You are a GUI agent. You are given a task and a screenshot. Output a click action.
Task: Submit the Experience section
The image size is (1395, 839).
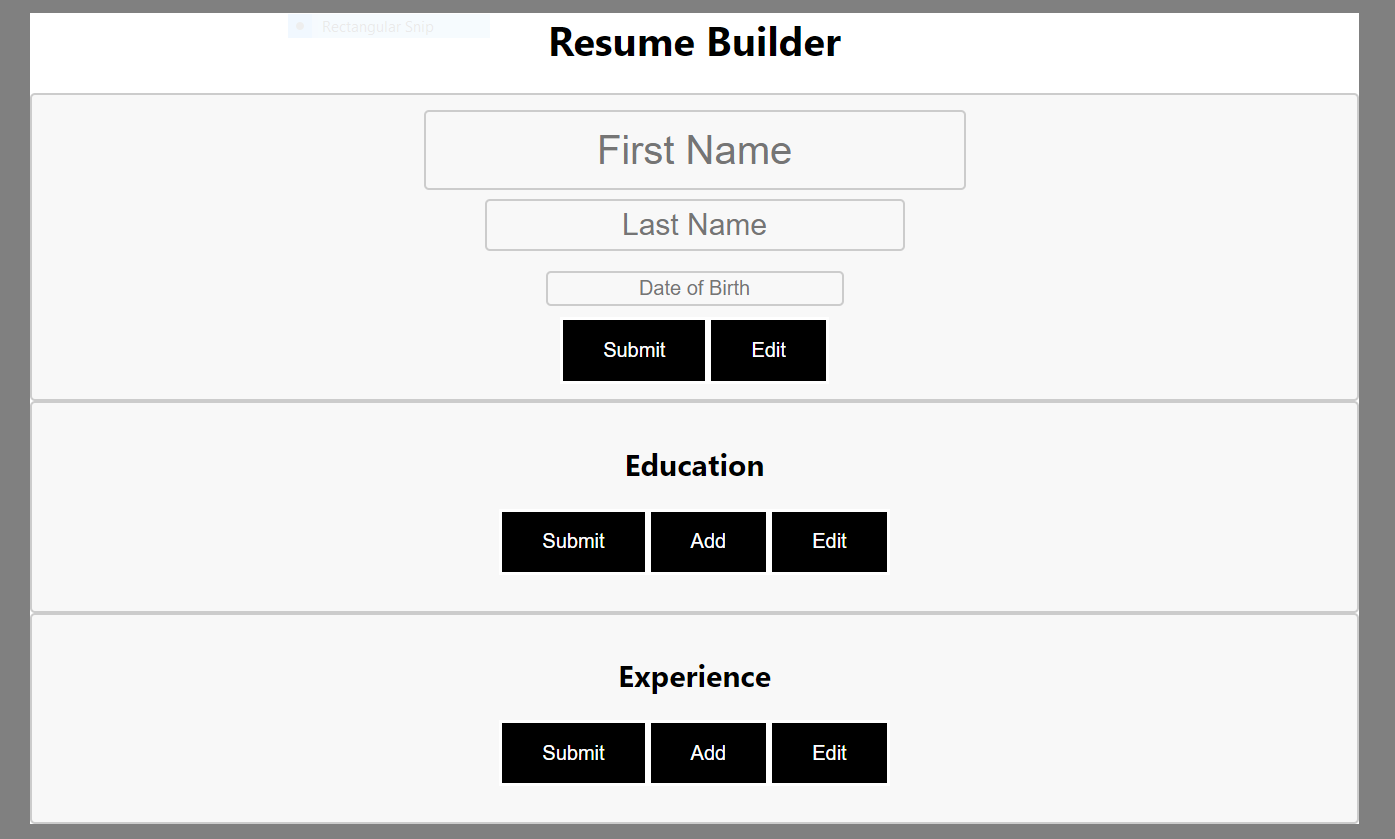[573, 753]
